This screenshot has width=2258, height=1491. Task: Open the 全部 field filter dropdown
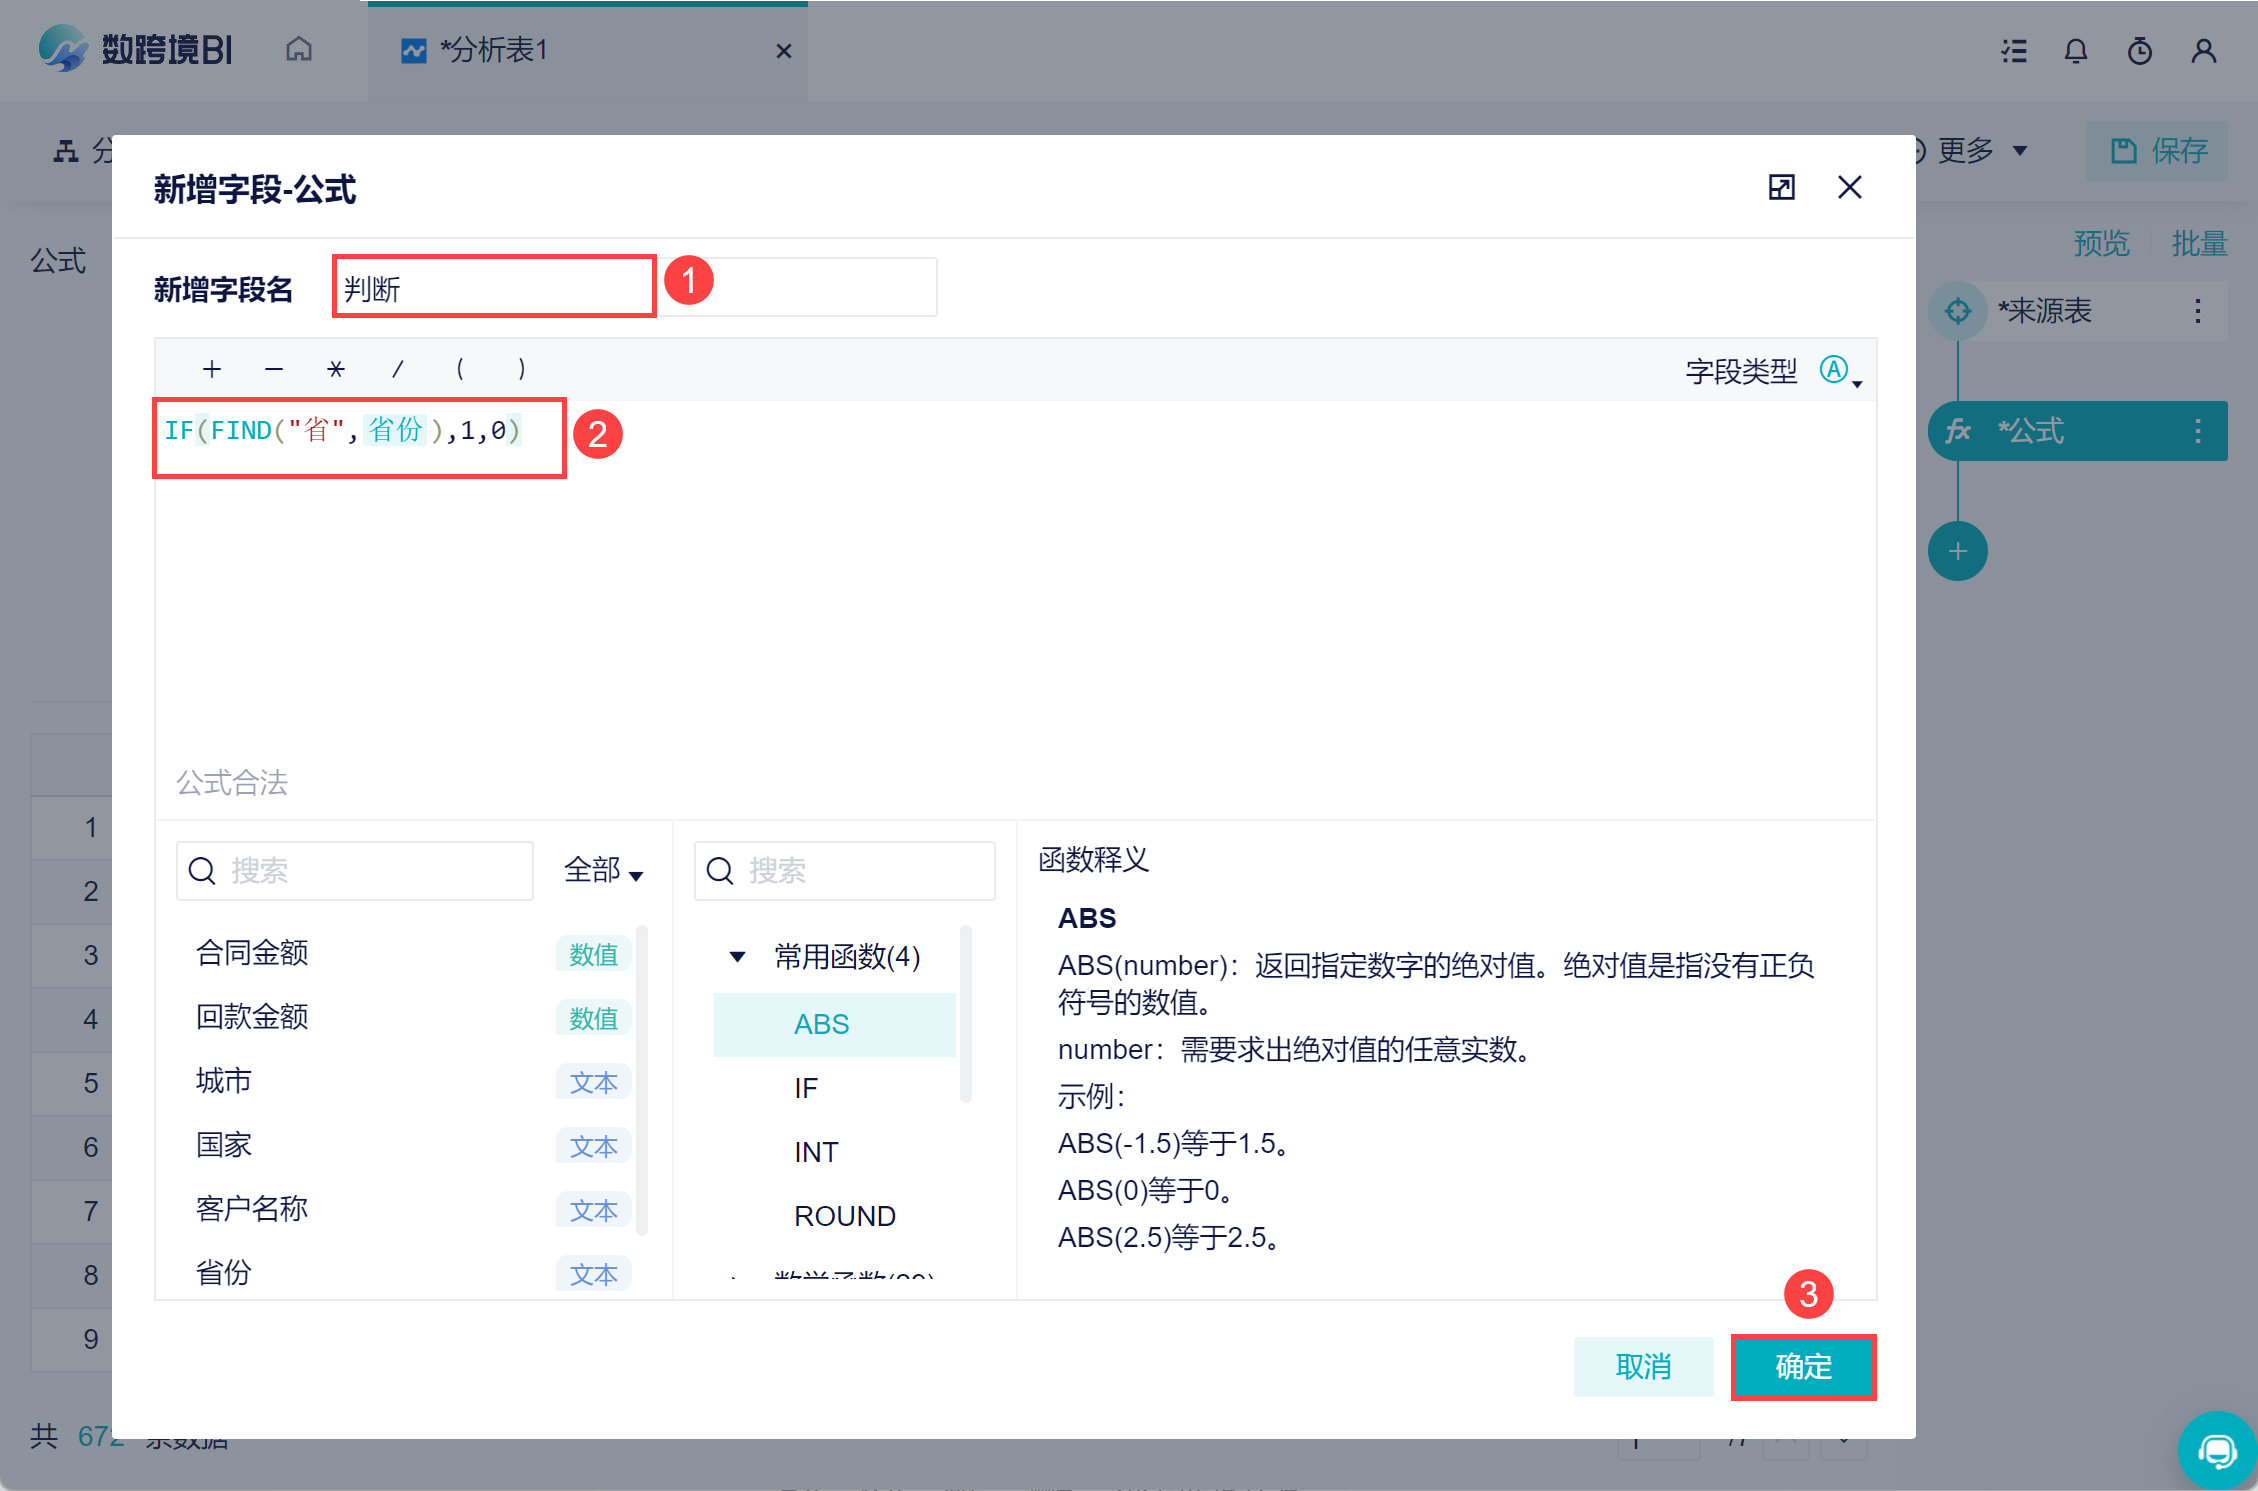(x=603, y=870)
